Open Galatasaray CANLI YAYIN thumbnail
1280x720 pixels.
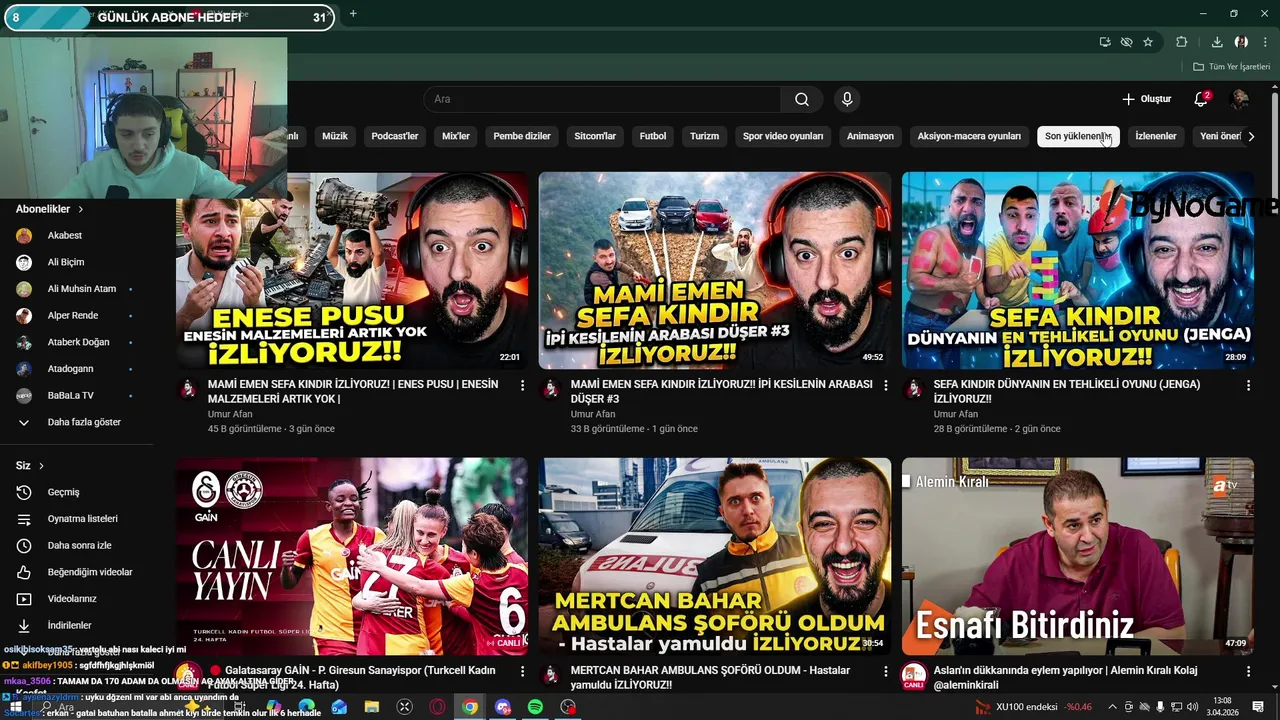pyautogui.click(x=352, y=556)
